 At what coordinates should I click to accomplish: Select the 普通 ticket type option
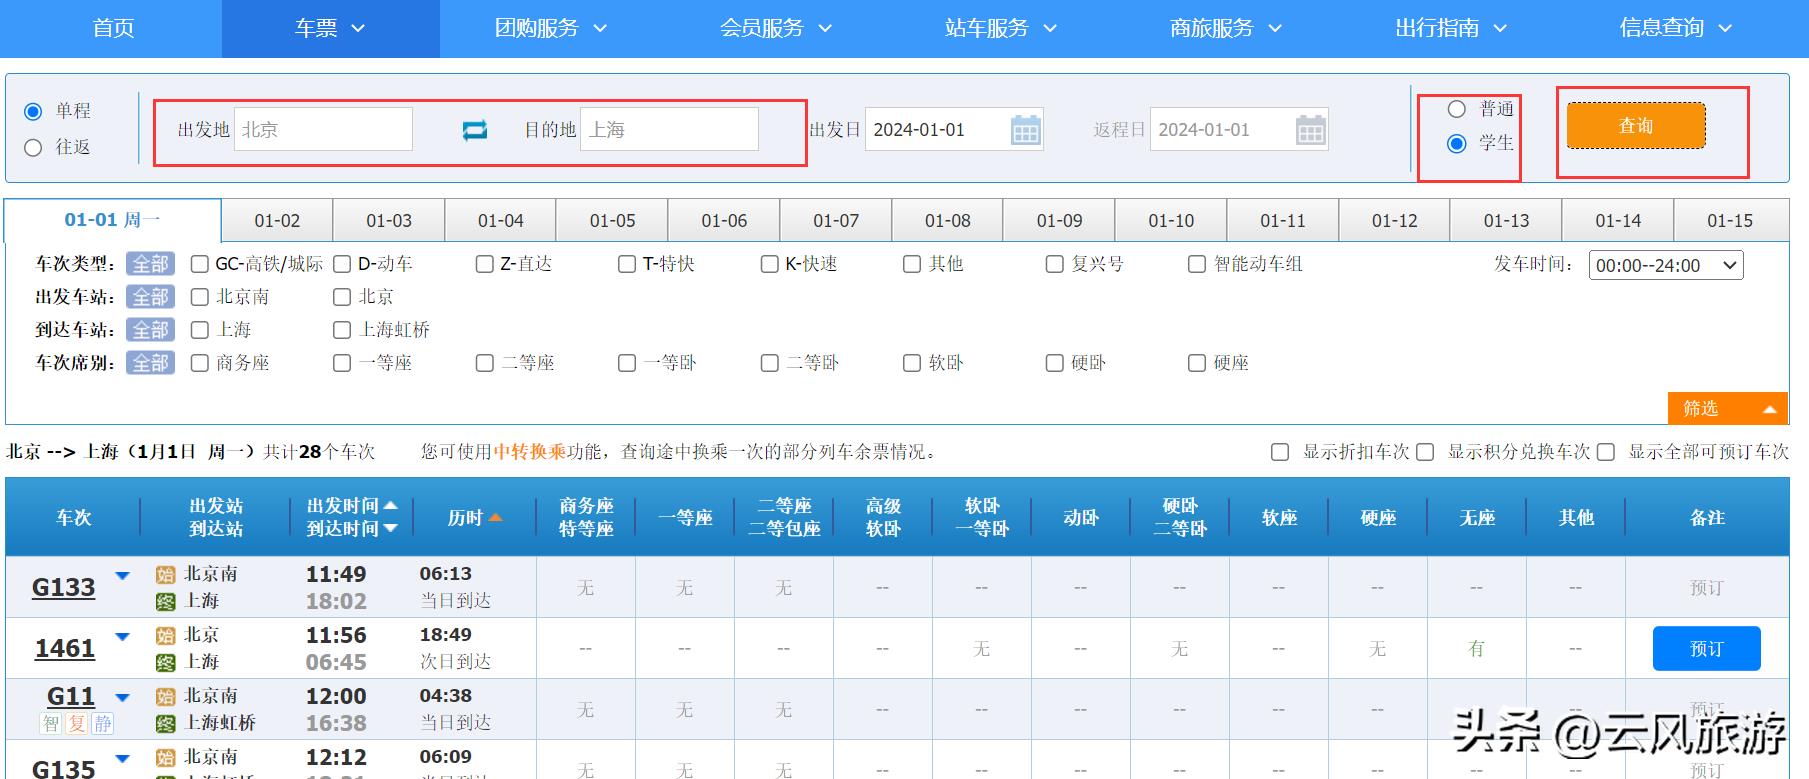tap(1457, 109)
